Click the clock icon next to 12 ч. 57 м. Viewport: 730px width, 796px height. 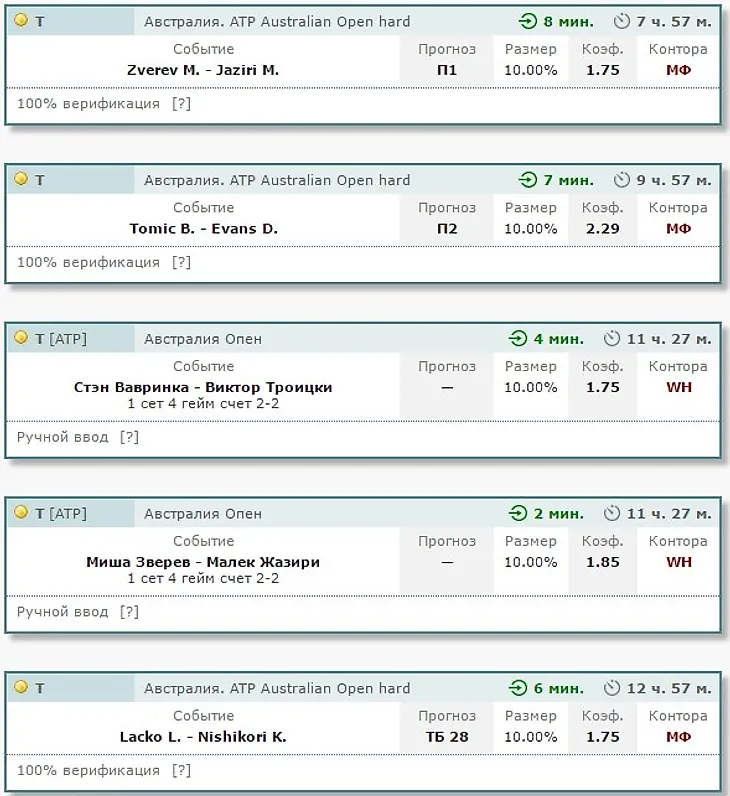coord(612,688)
